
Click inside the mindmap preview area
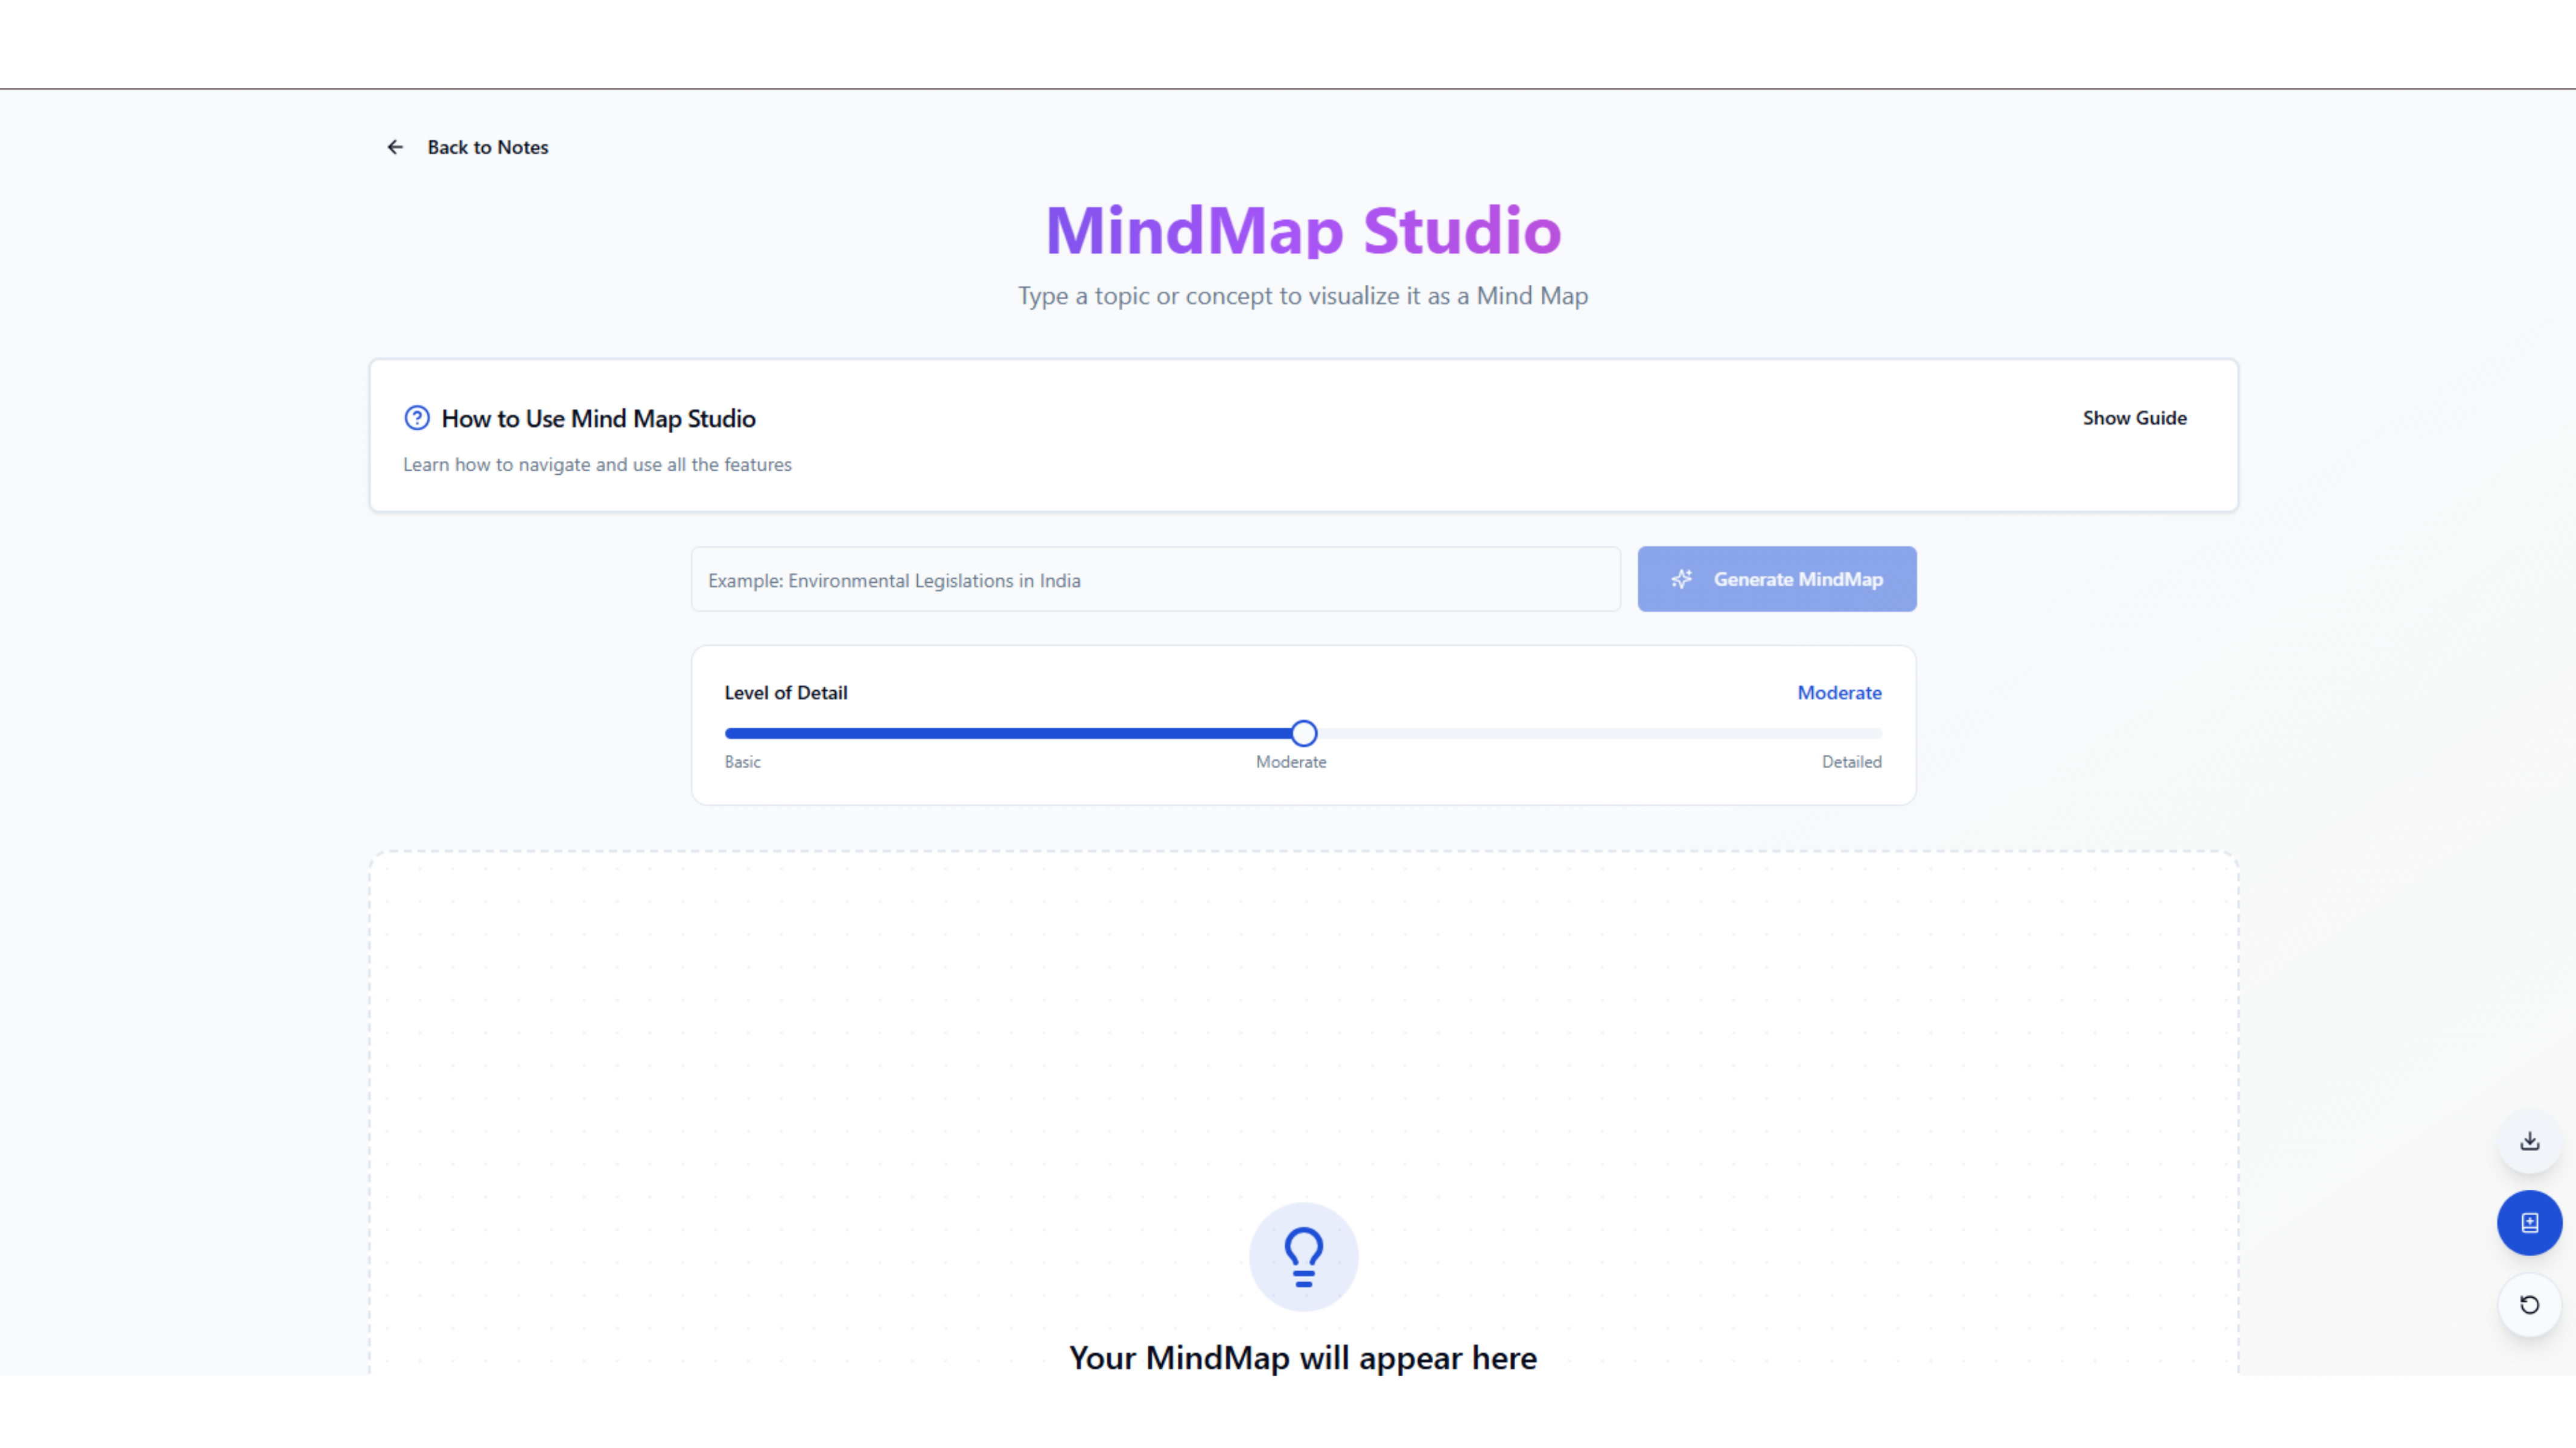click(x=1300, y=1000)
